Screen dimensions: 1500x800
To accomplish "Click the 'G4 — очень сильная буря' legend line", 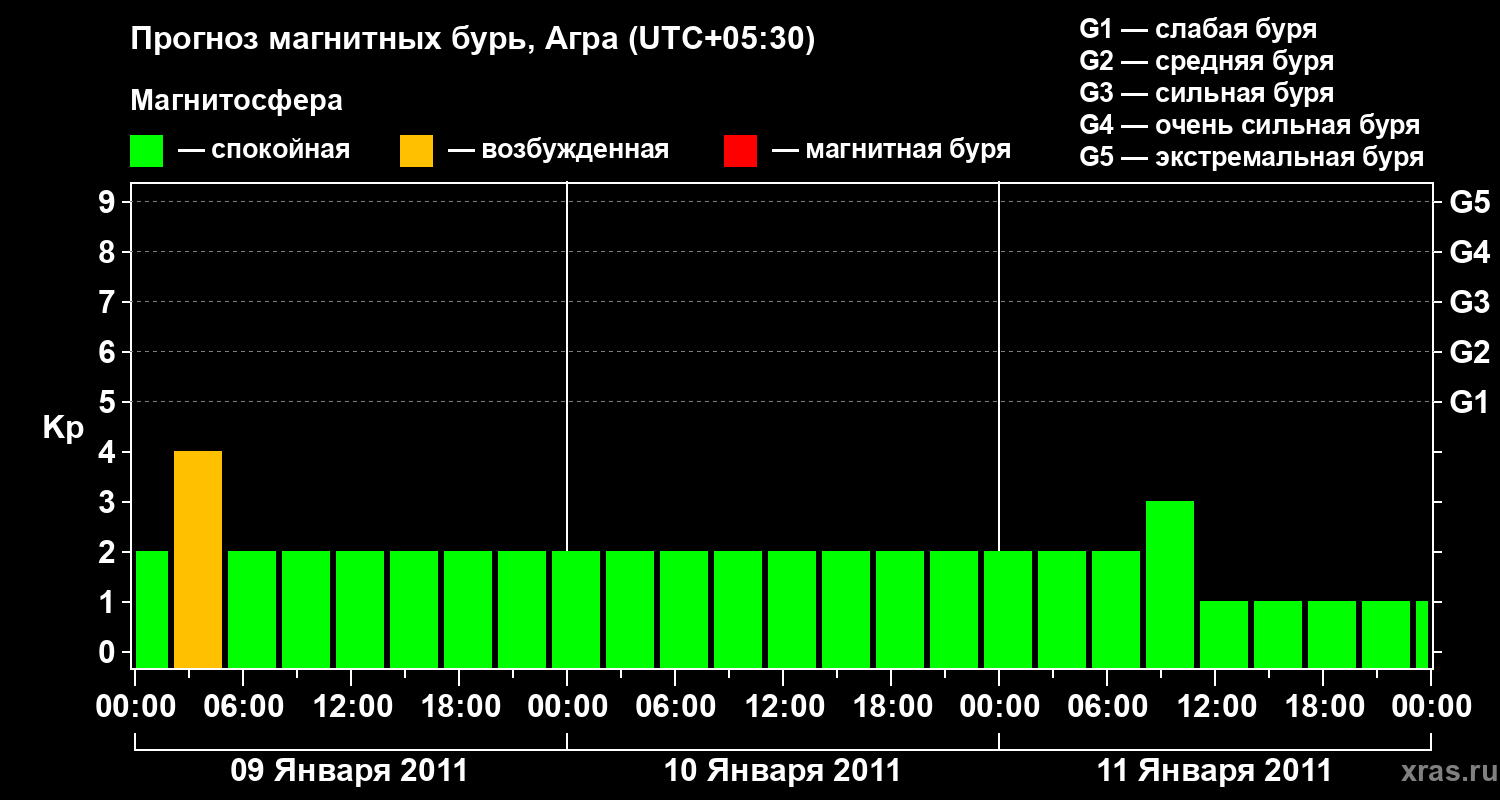I will [1250, 125].
